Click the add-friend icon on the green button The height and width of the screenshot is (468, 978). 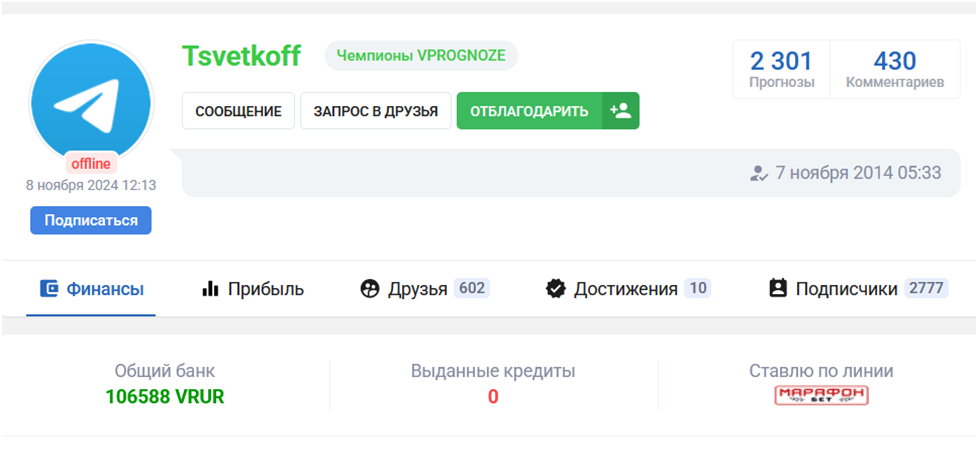click(620, 111)
